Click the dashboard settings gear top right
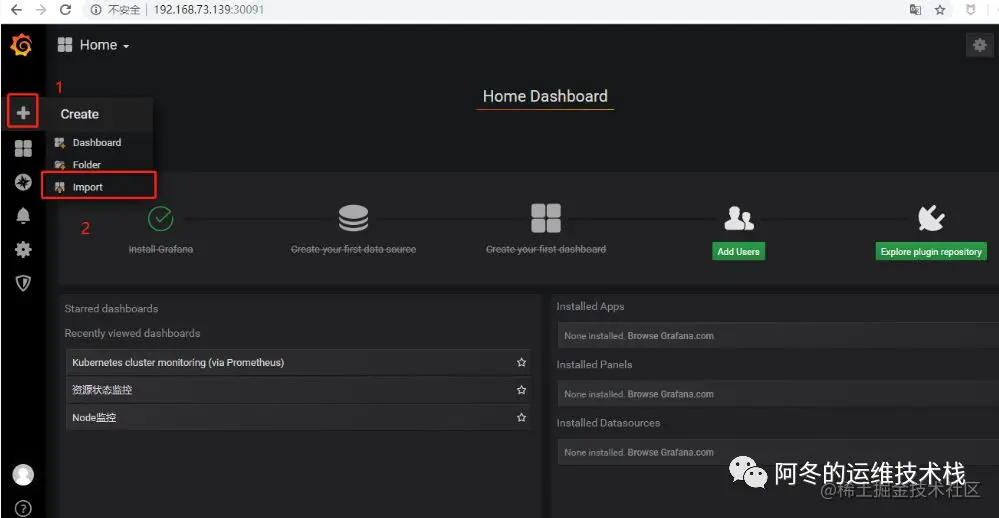The image size is (999, 518). pyautogui.click(x=979, y=45)
